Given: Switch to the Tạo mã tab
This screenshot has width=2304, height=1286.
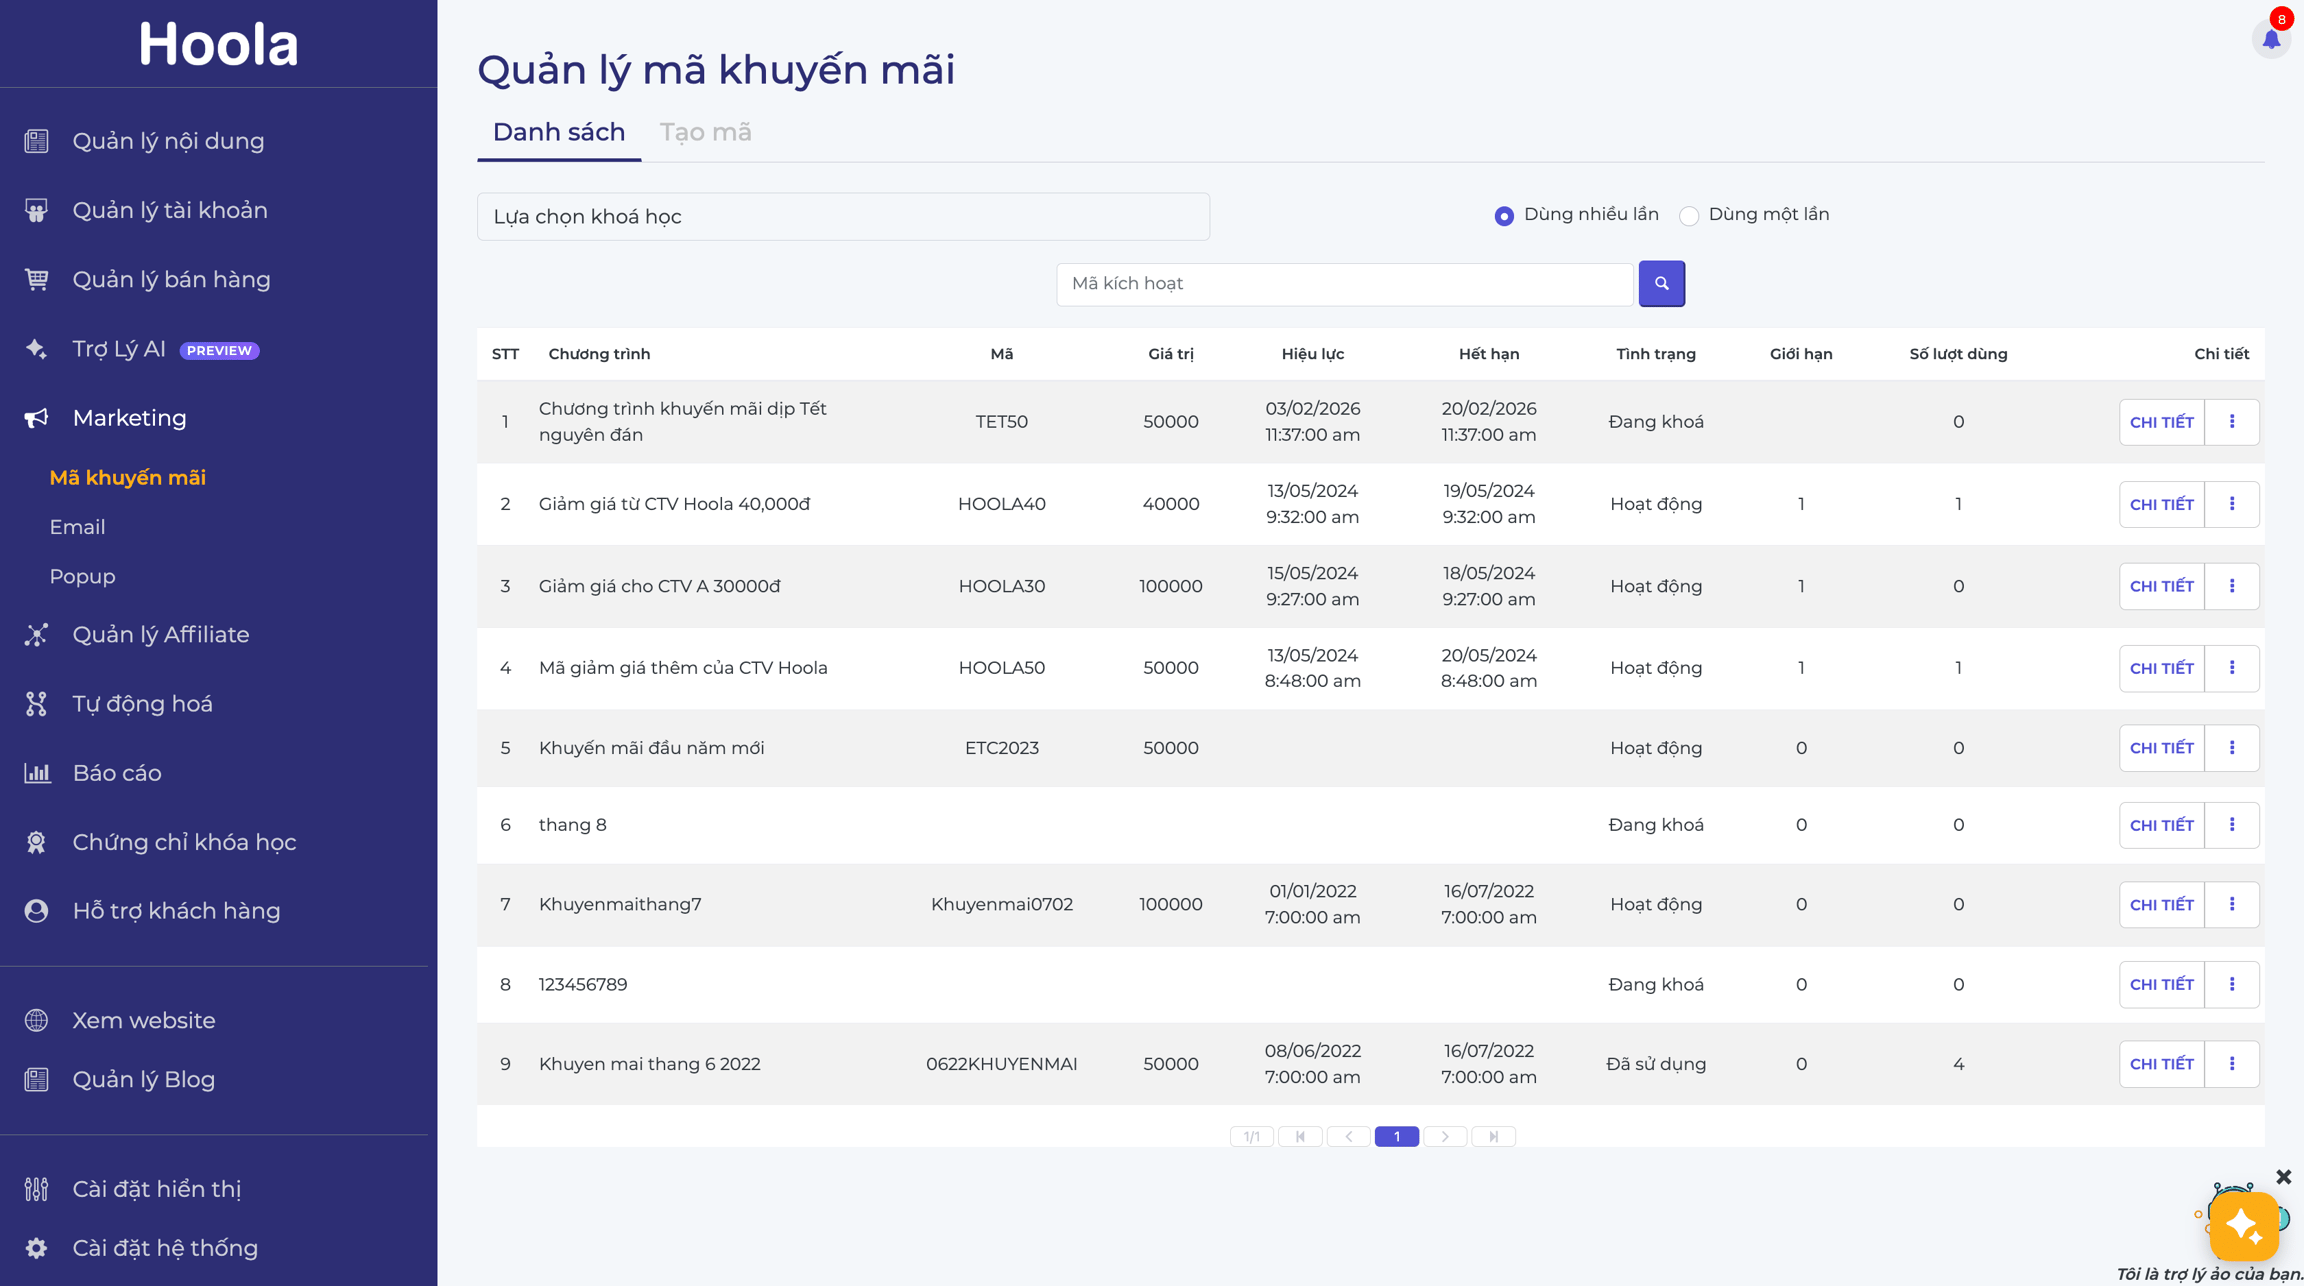Looking at the screenshot, I should (705, 132).
